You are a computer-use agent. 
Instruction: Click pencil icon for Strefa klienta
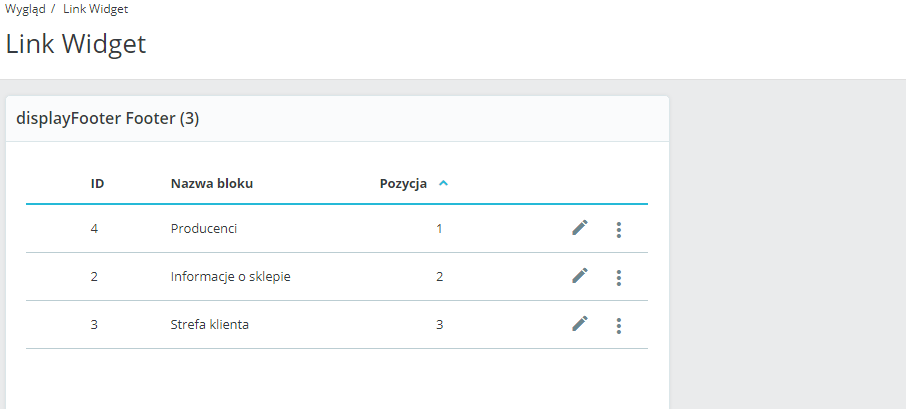tap(580, 324)
